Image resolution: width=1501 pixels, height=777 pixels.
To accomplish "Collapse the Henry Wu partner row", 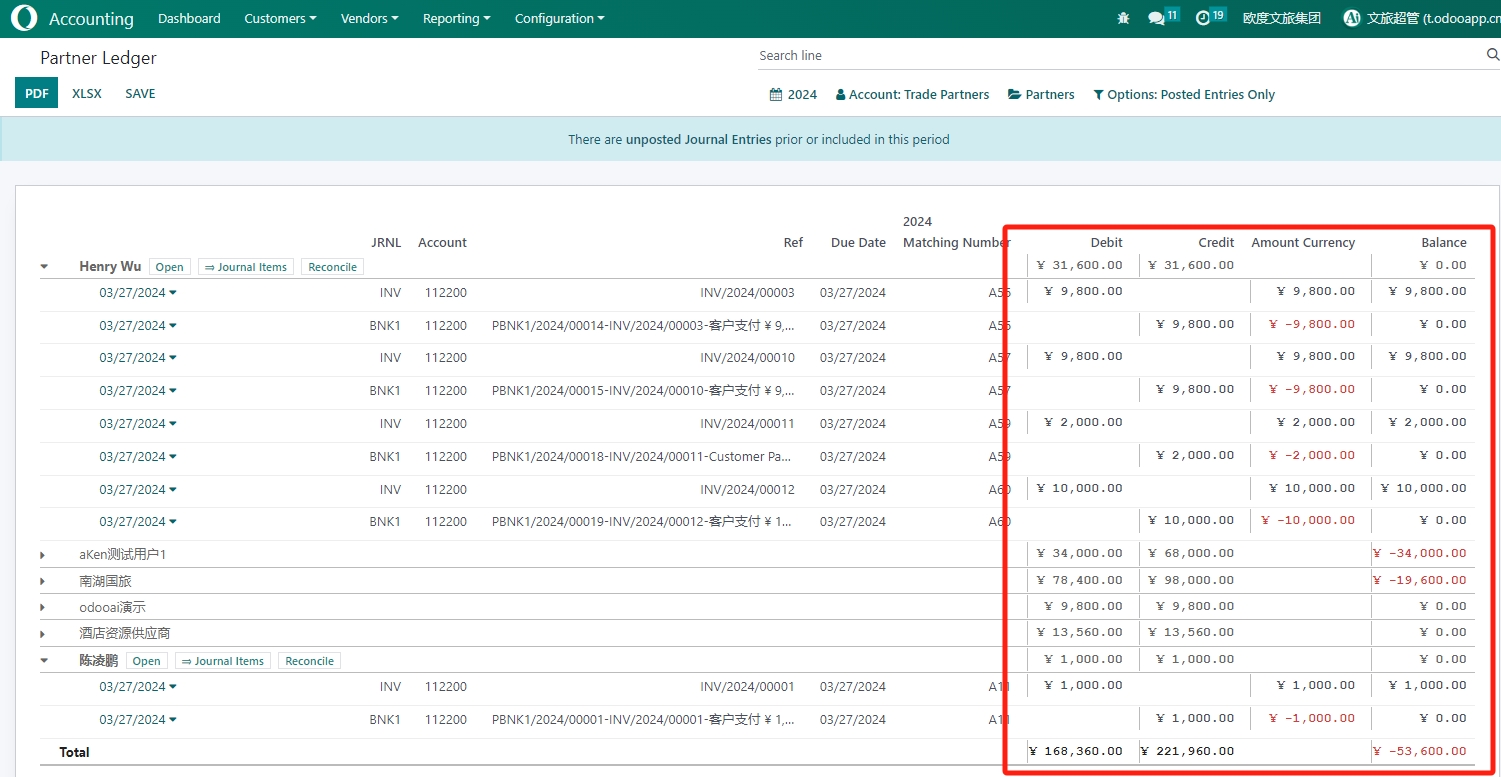I will click(44, 267).
